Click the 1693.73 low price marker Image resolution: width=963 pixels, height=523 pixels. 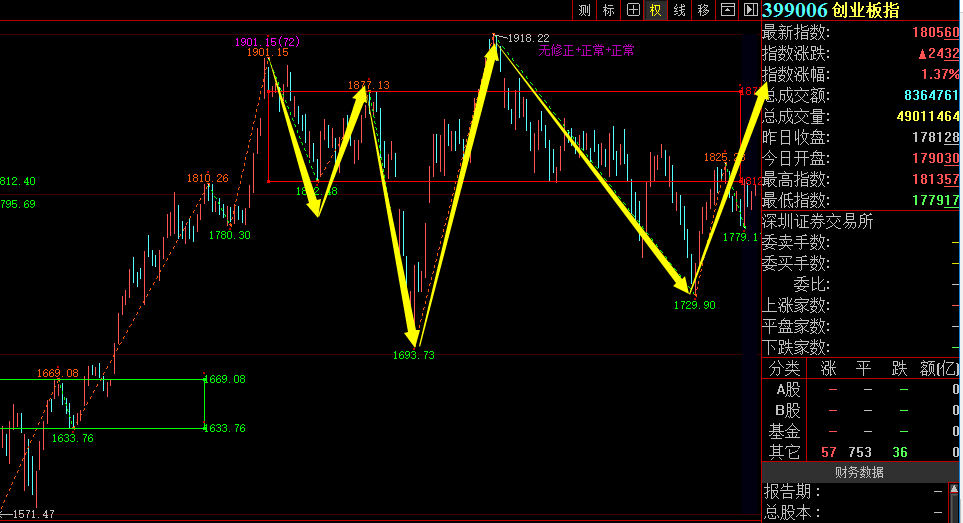tap(413, 355)
